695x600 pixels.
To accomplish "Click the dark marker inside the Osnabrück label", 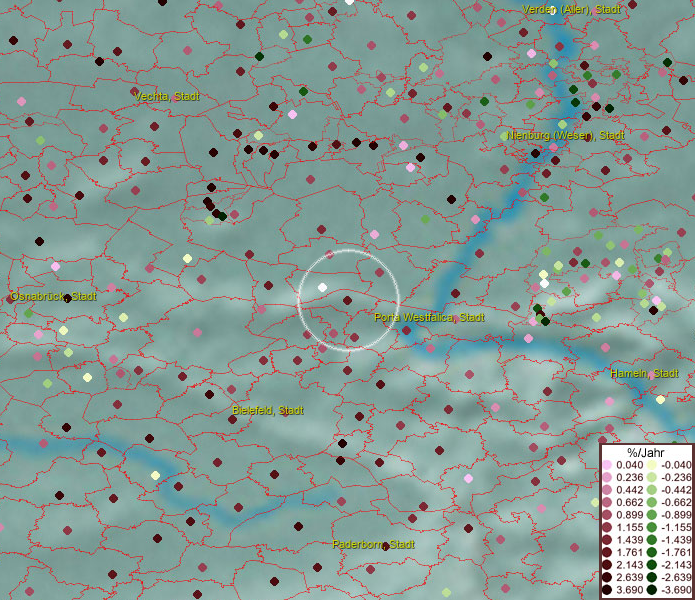I will (67, 298).
